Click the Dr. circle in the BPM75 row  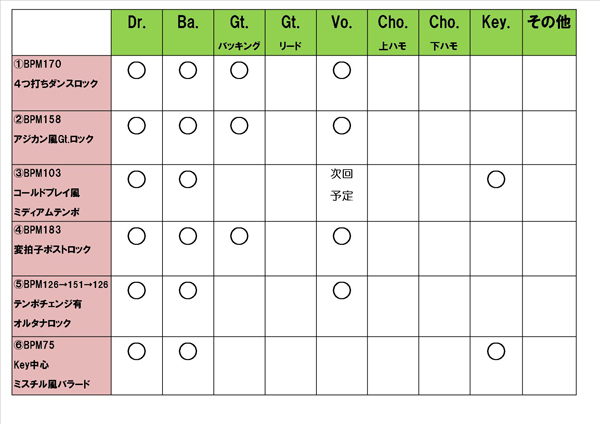pos(137,350)
